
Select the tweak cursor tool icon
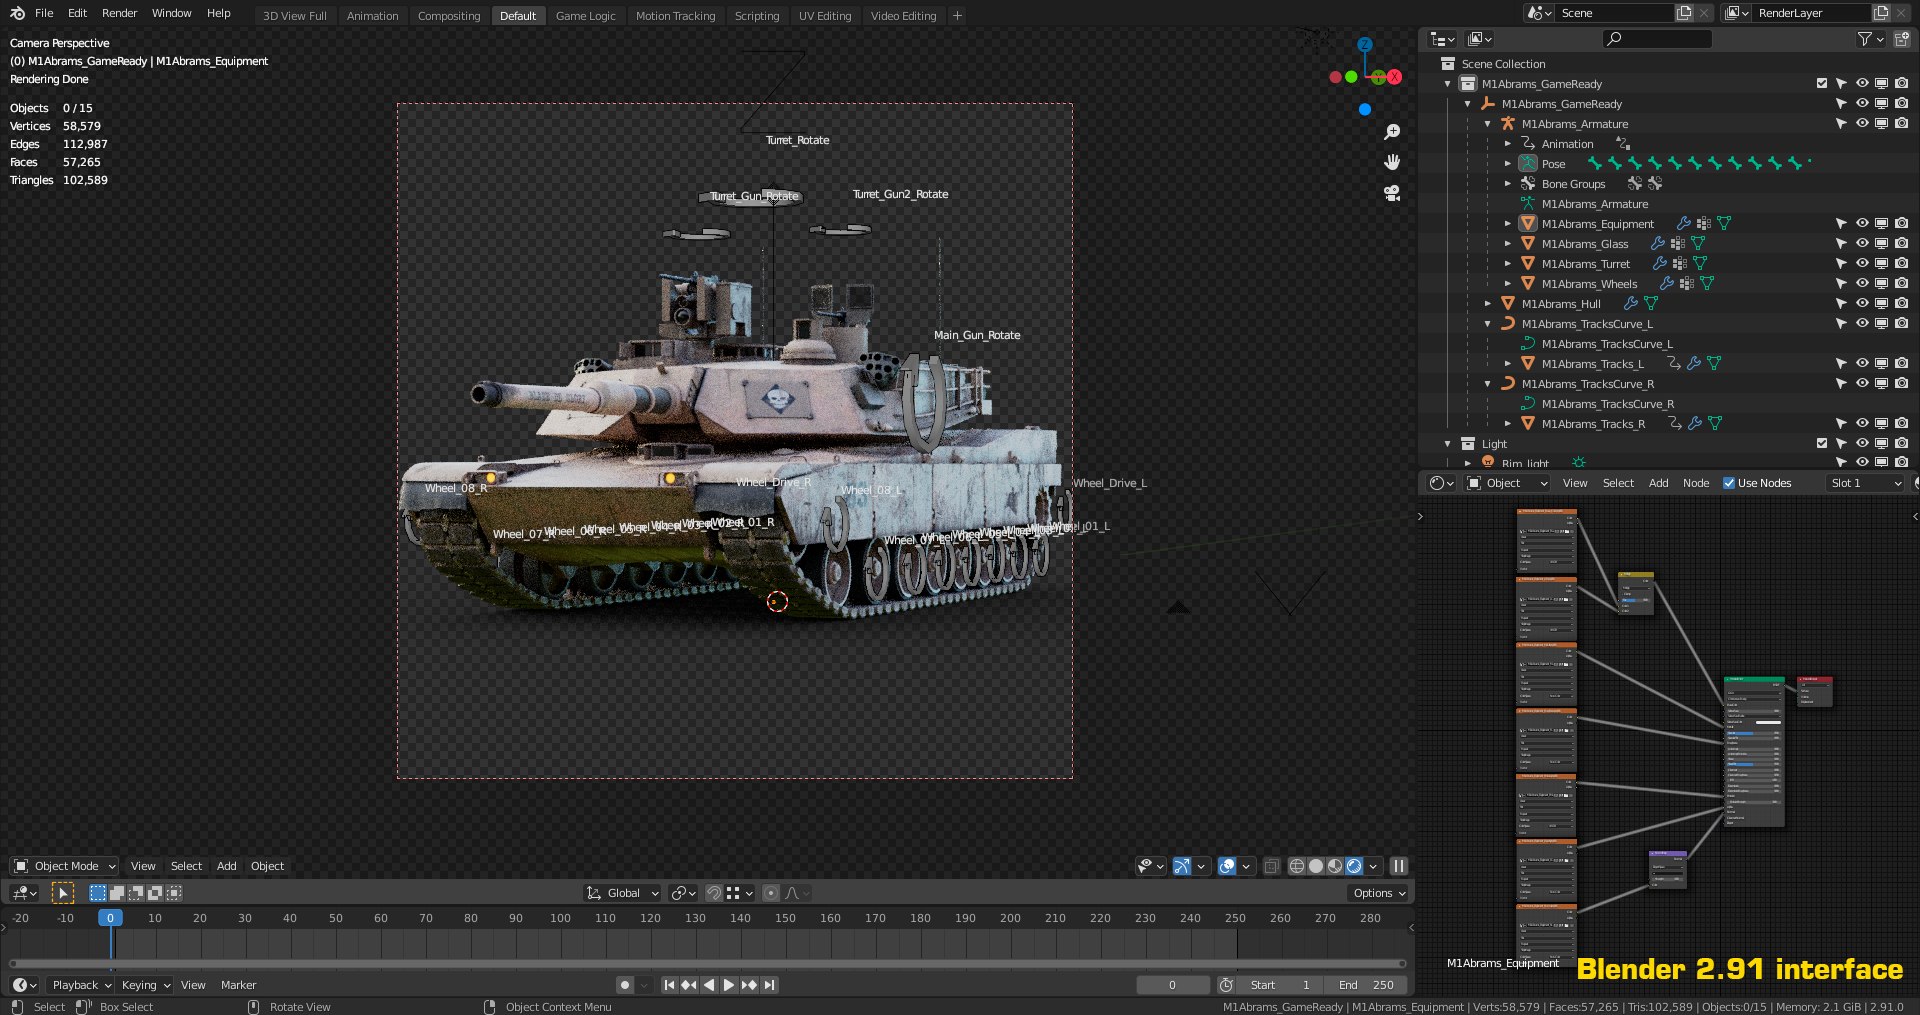(x=63, y=893)
